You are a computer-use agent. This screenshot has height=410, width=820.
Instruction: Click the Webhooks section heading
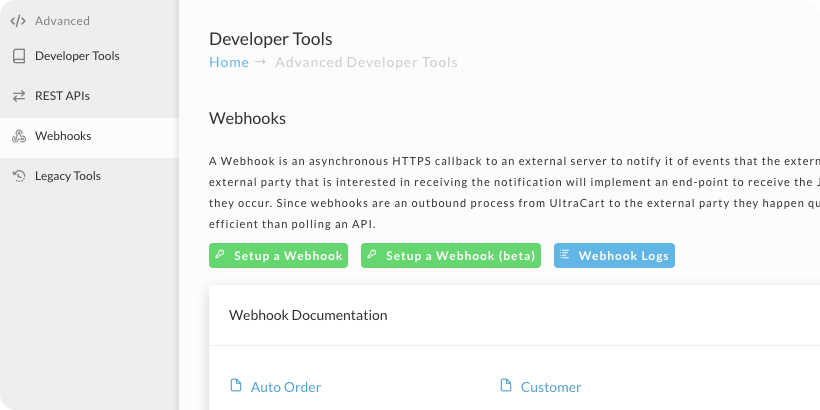tap(247, 118)
